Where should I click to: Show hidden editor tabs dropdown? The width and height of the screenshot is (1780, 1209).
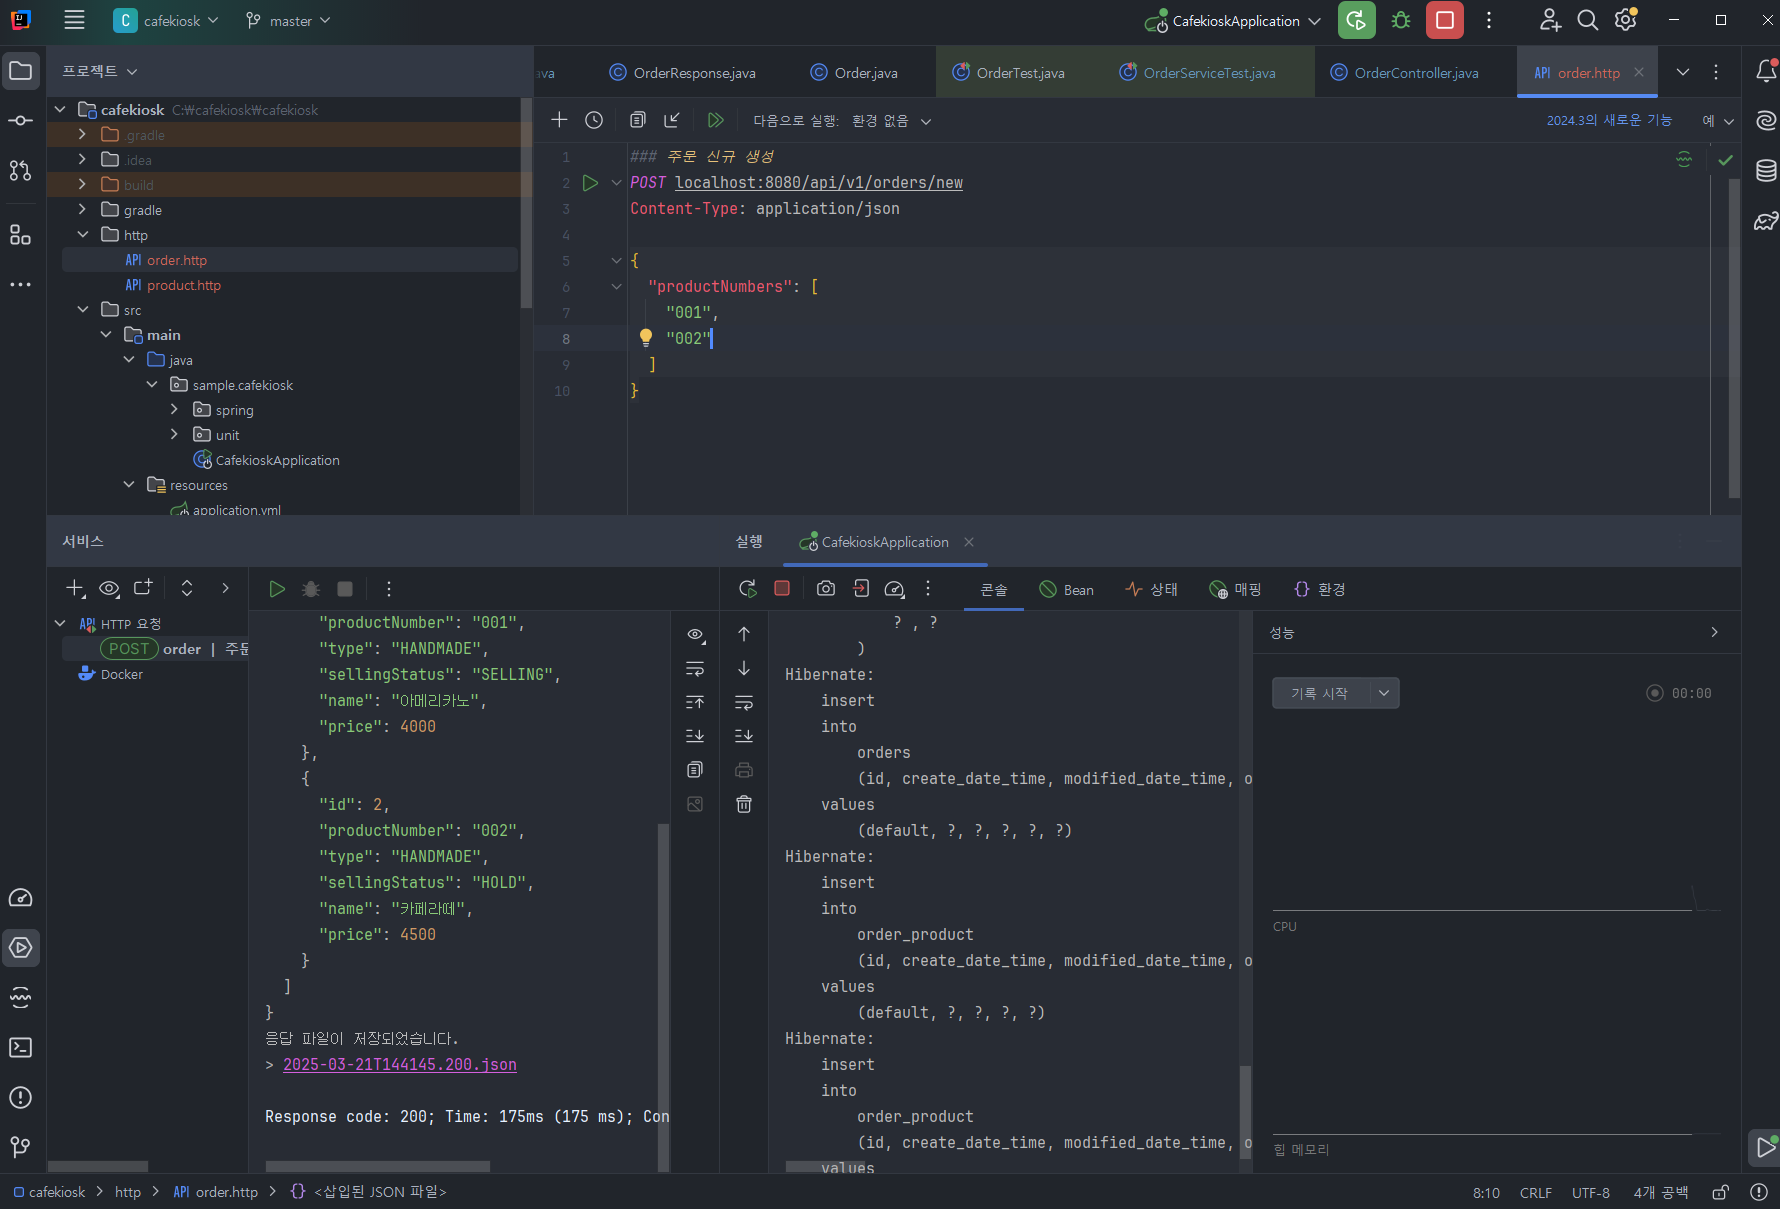click(1683, 72)
